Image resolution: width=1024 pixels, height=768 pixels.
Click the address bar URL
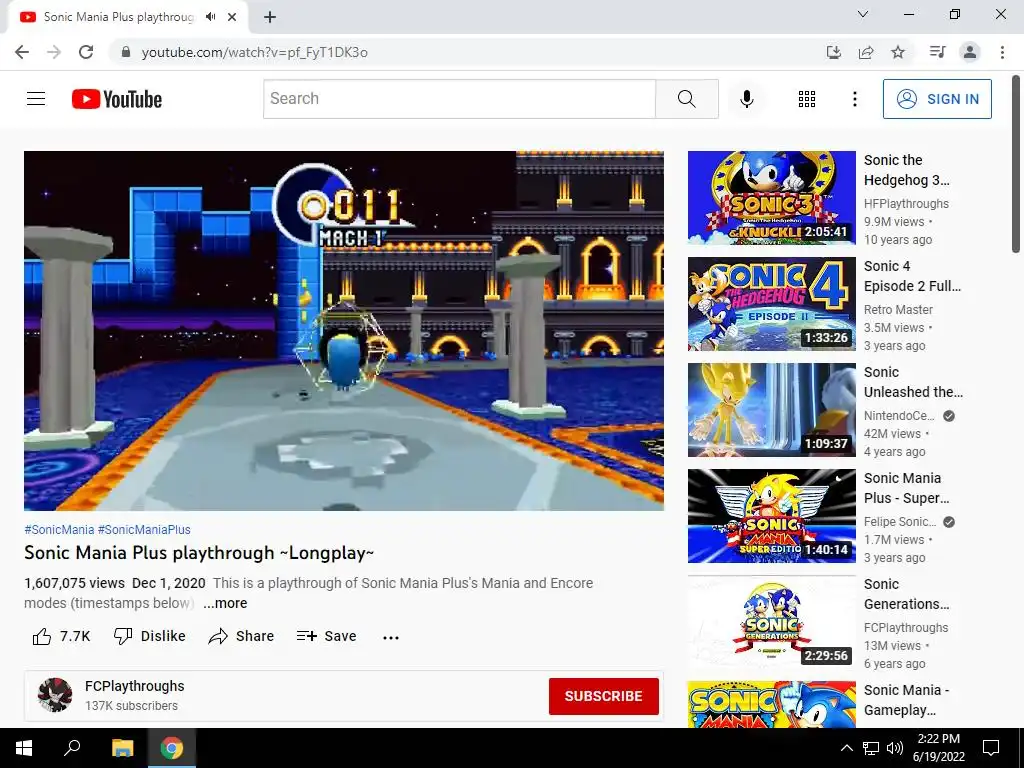pos(255,52)
